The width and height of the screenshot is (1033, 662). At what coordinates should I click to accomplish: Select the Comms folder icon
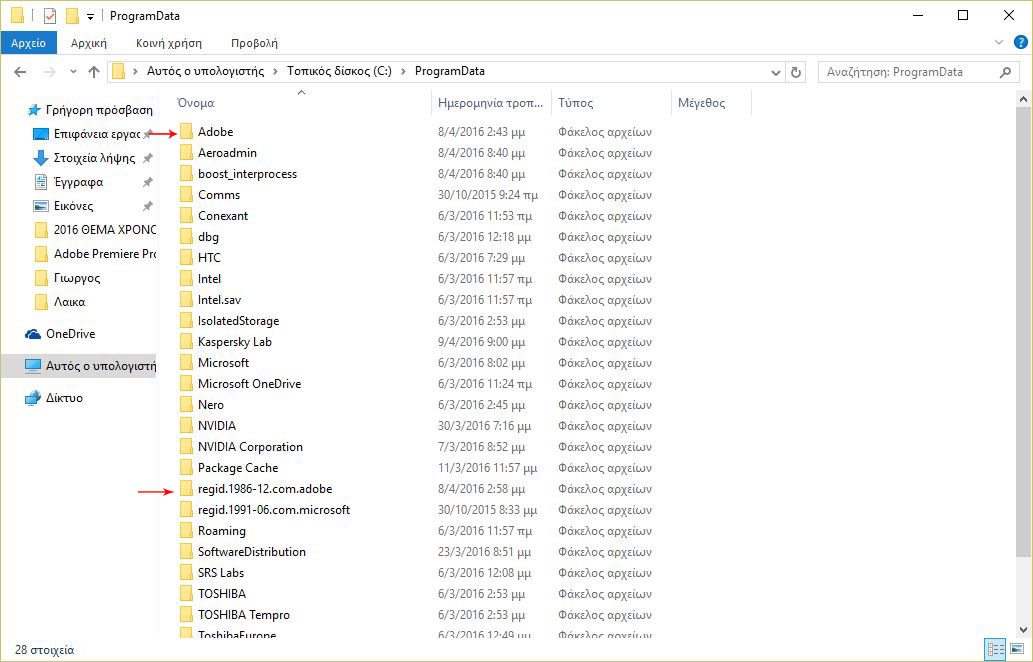[x=186, y=195]
